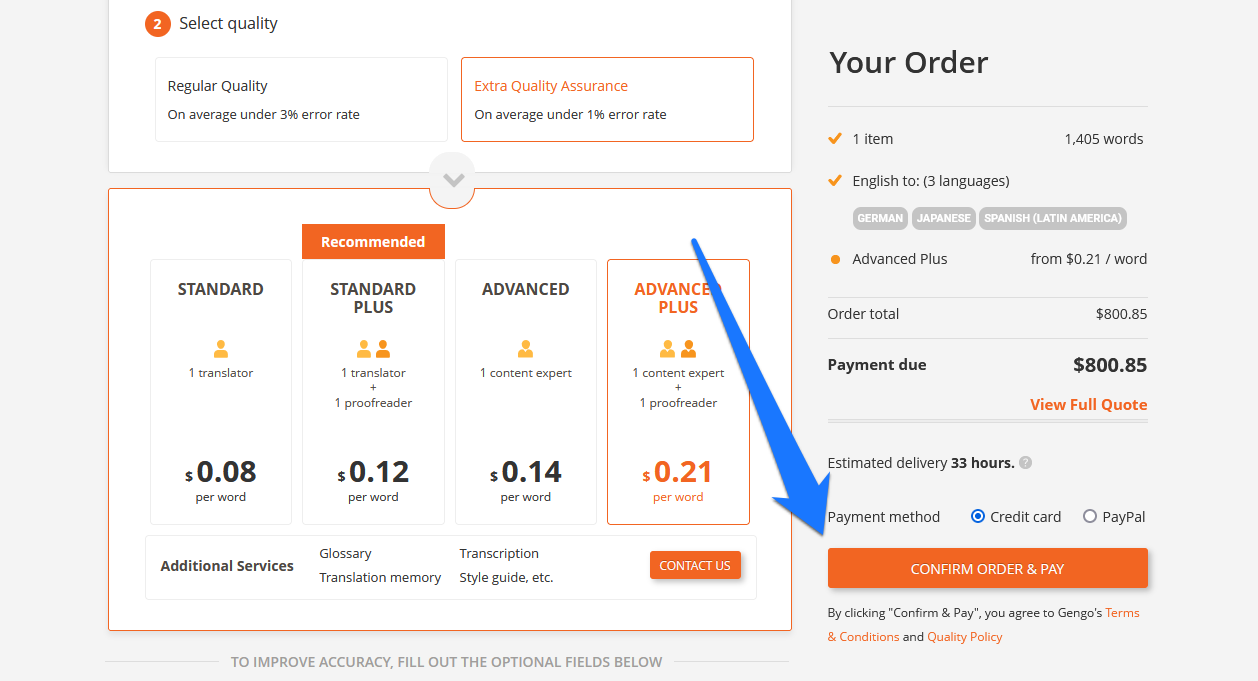Screen dimensions: 1258x681
Task: Click the Payment due $800.85 amount
Action: (x=1110, y=365)
